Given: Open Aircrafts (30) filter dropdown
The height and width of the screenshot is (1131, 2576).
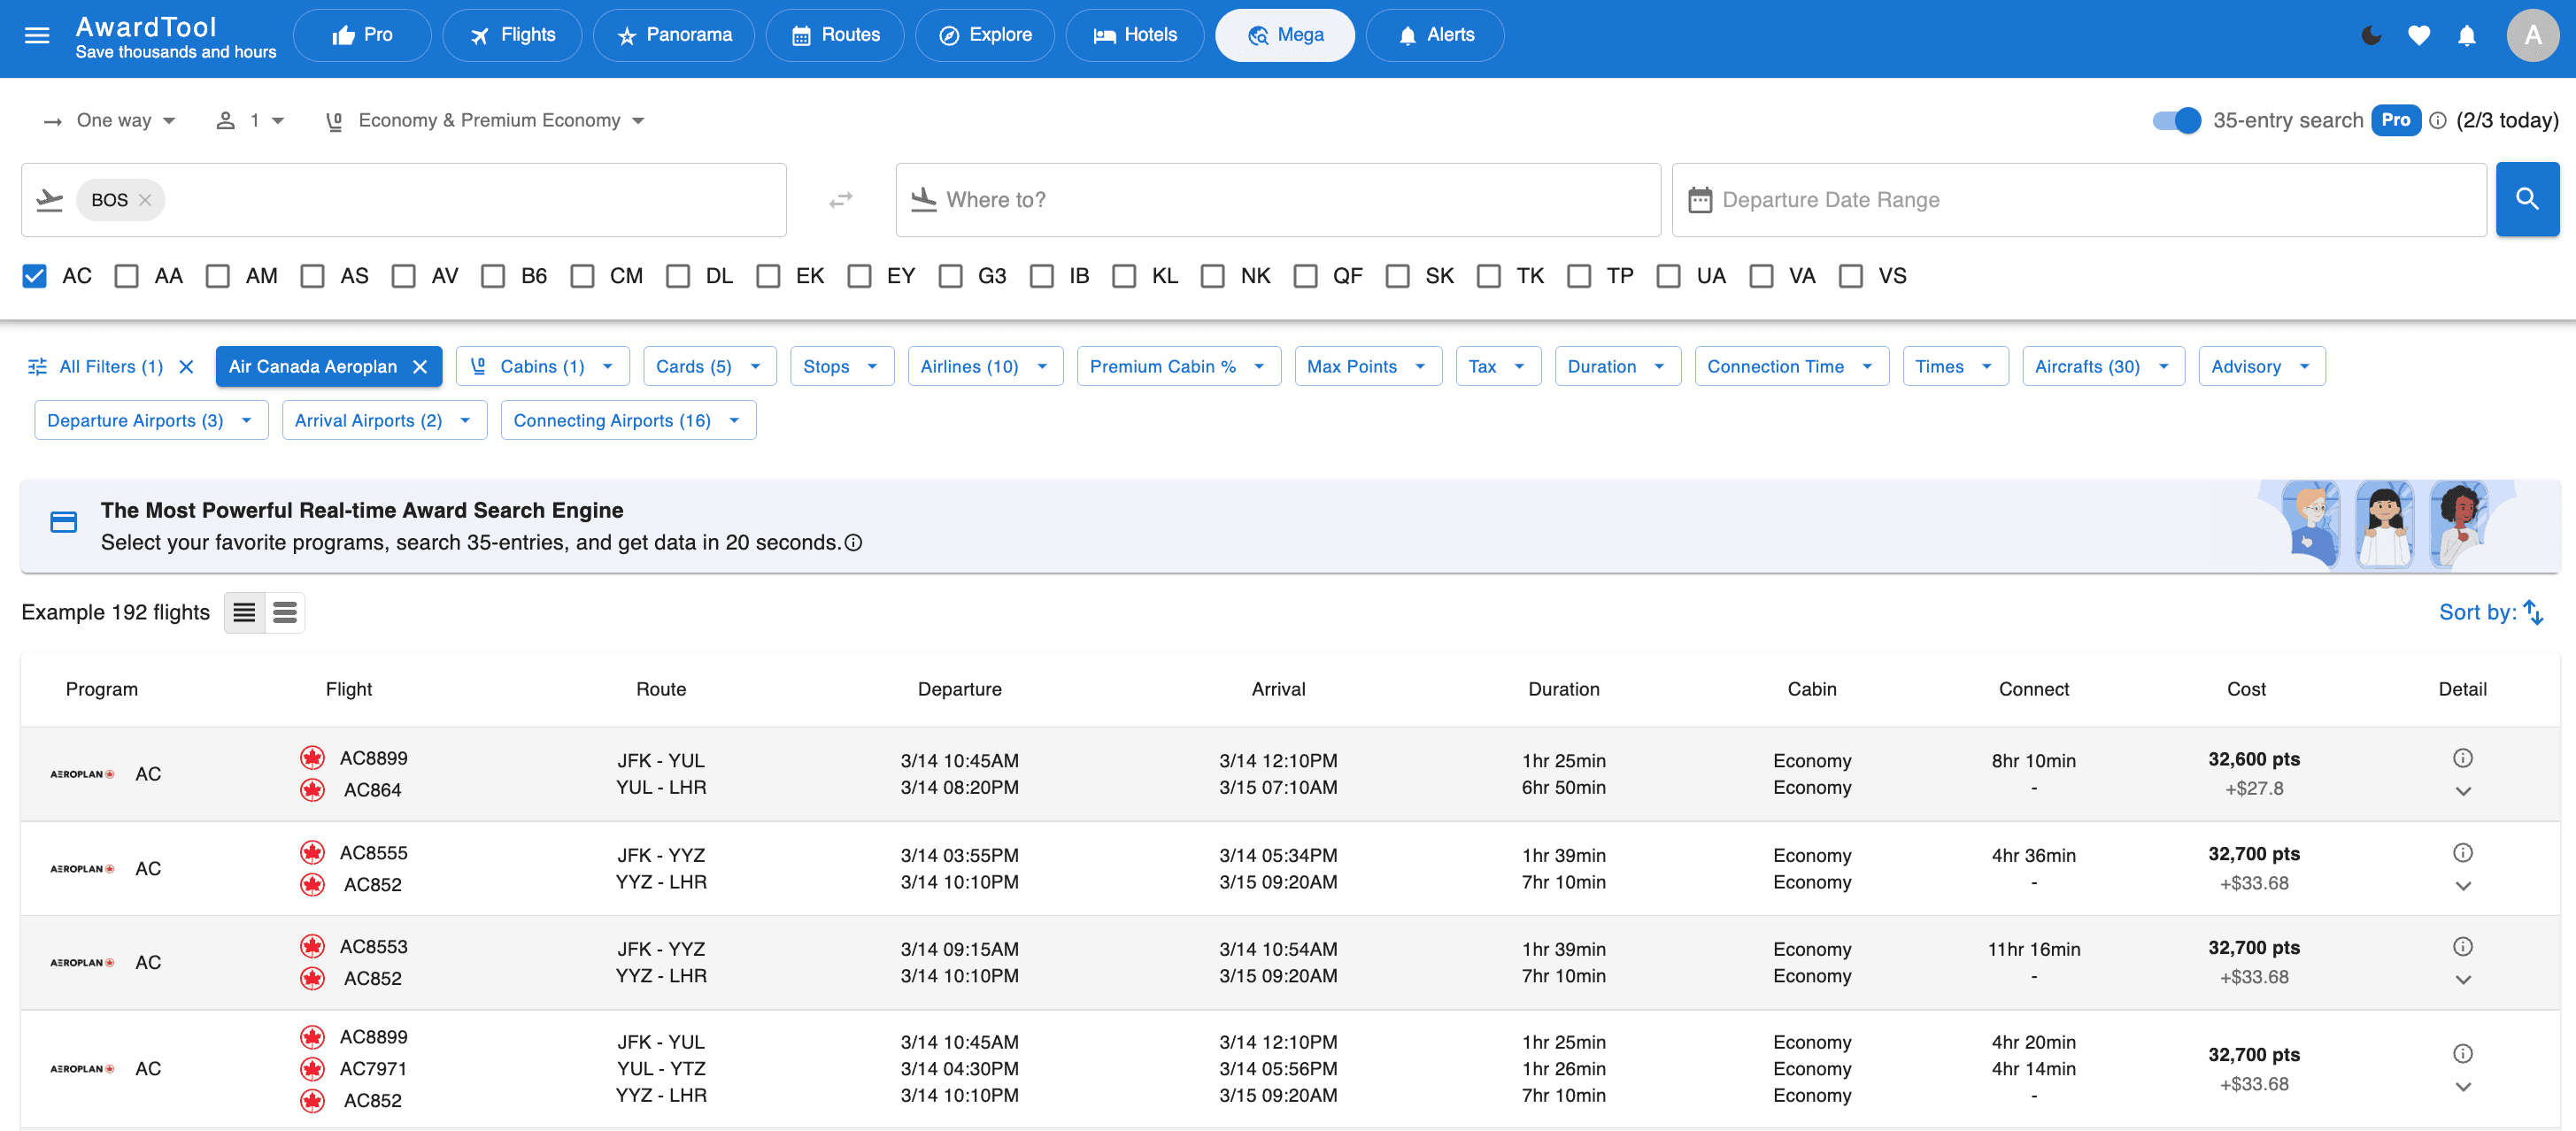Looking at the screenshot, I should (2103, 367).
